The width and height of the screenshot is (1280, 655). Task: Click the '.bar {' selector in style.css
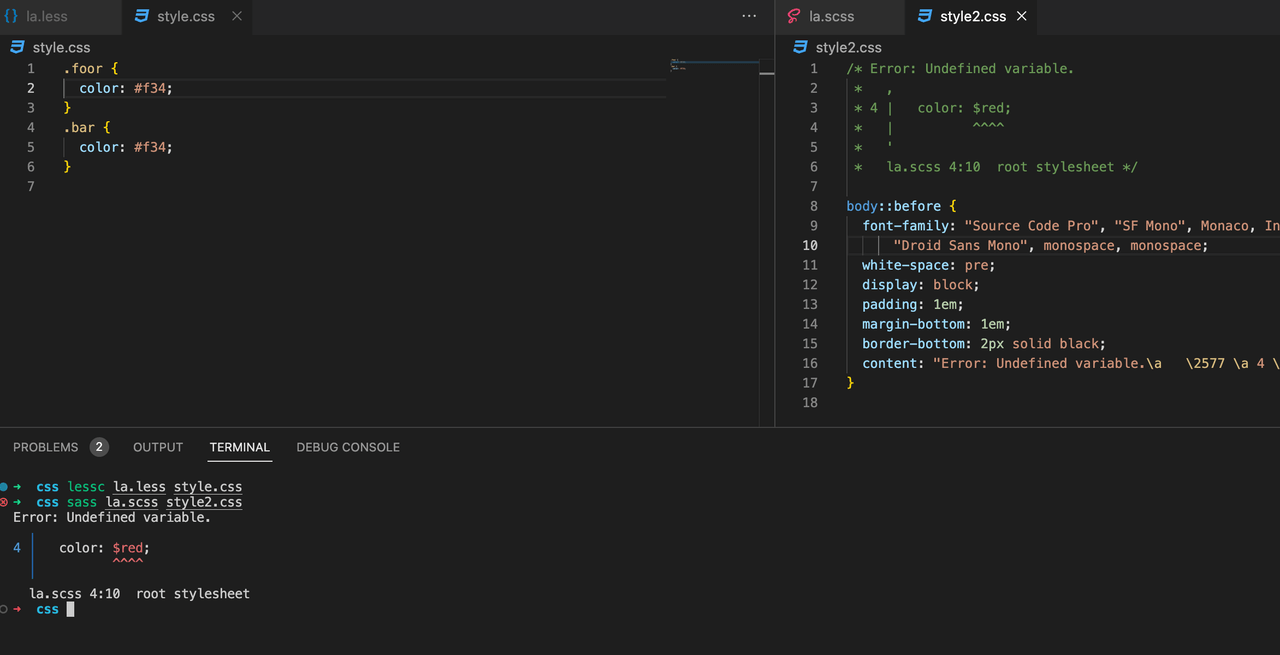coord(87,128)
